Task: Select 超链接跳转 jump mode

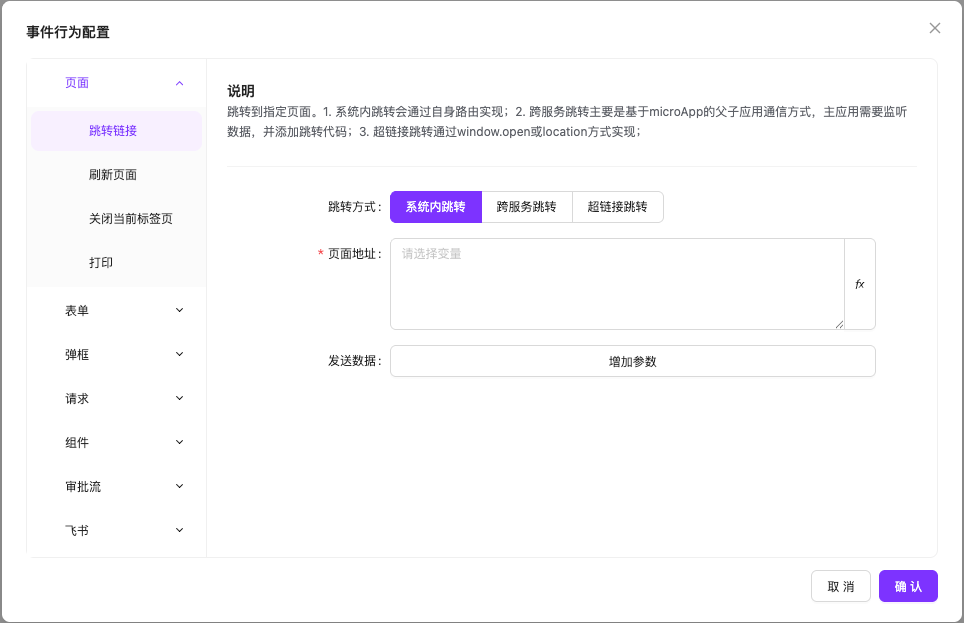Action: [x=617, y=207]
